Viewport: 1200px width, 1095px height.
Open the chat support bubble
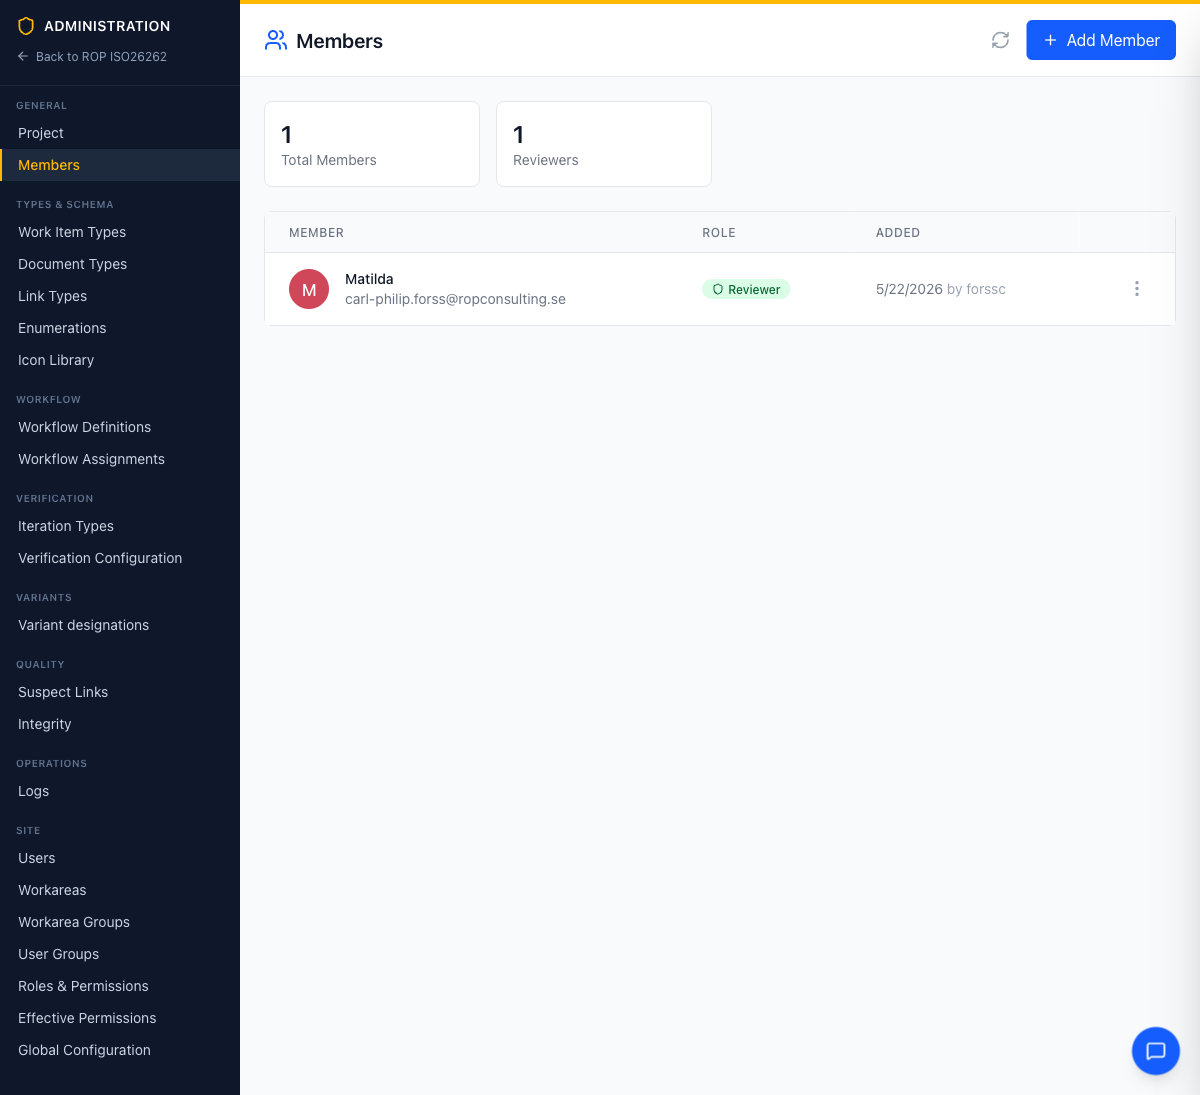[x=1156, y=1051]
